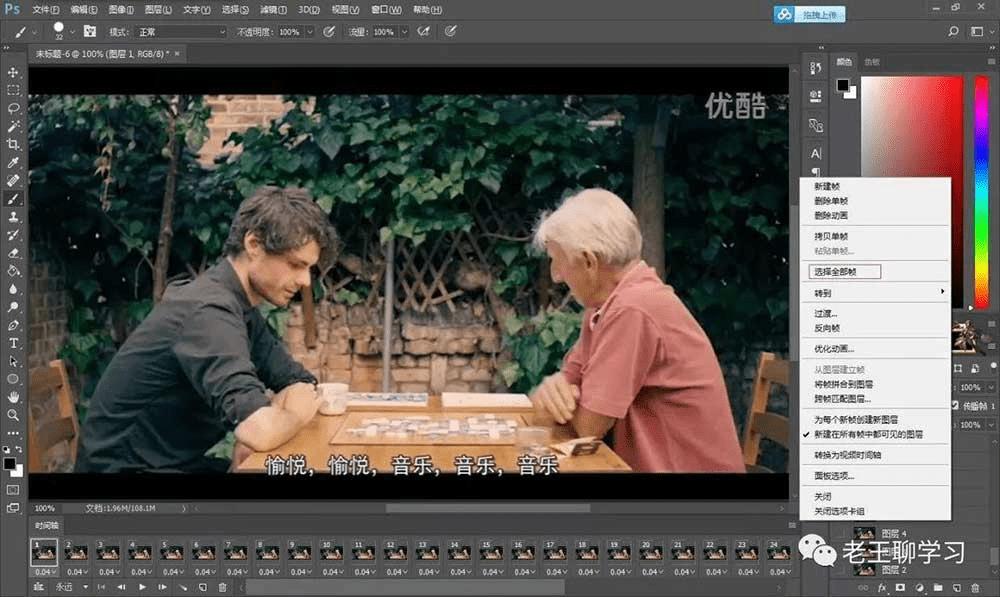Go to the next frame in the timeline
Viewport: 1000px width, 597px height.
[162, 587]
